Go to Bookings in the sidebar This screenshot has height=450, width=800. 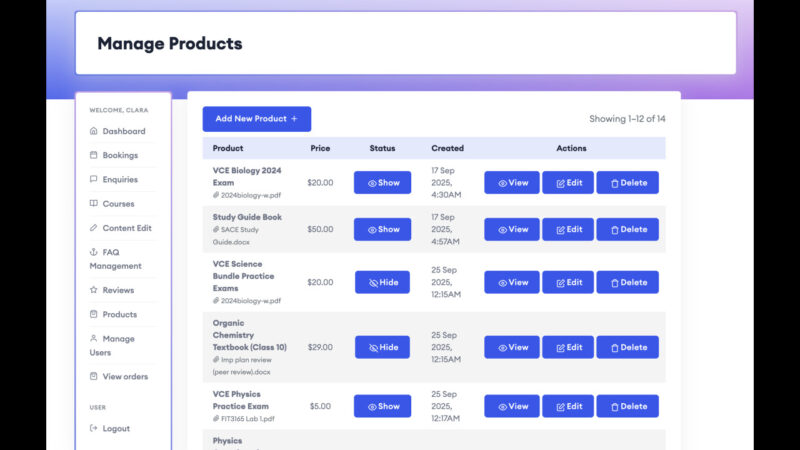coord(114,155)
